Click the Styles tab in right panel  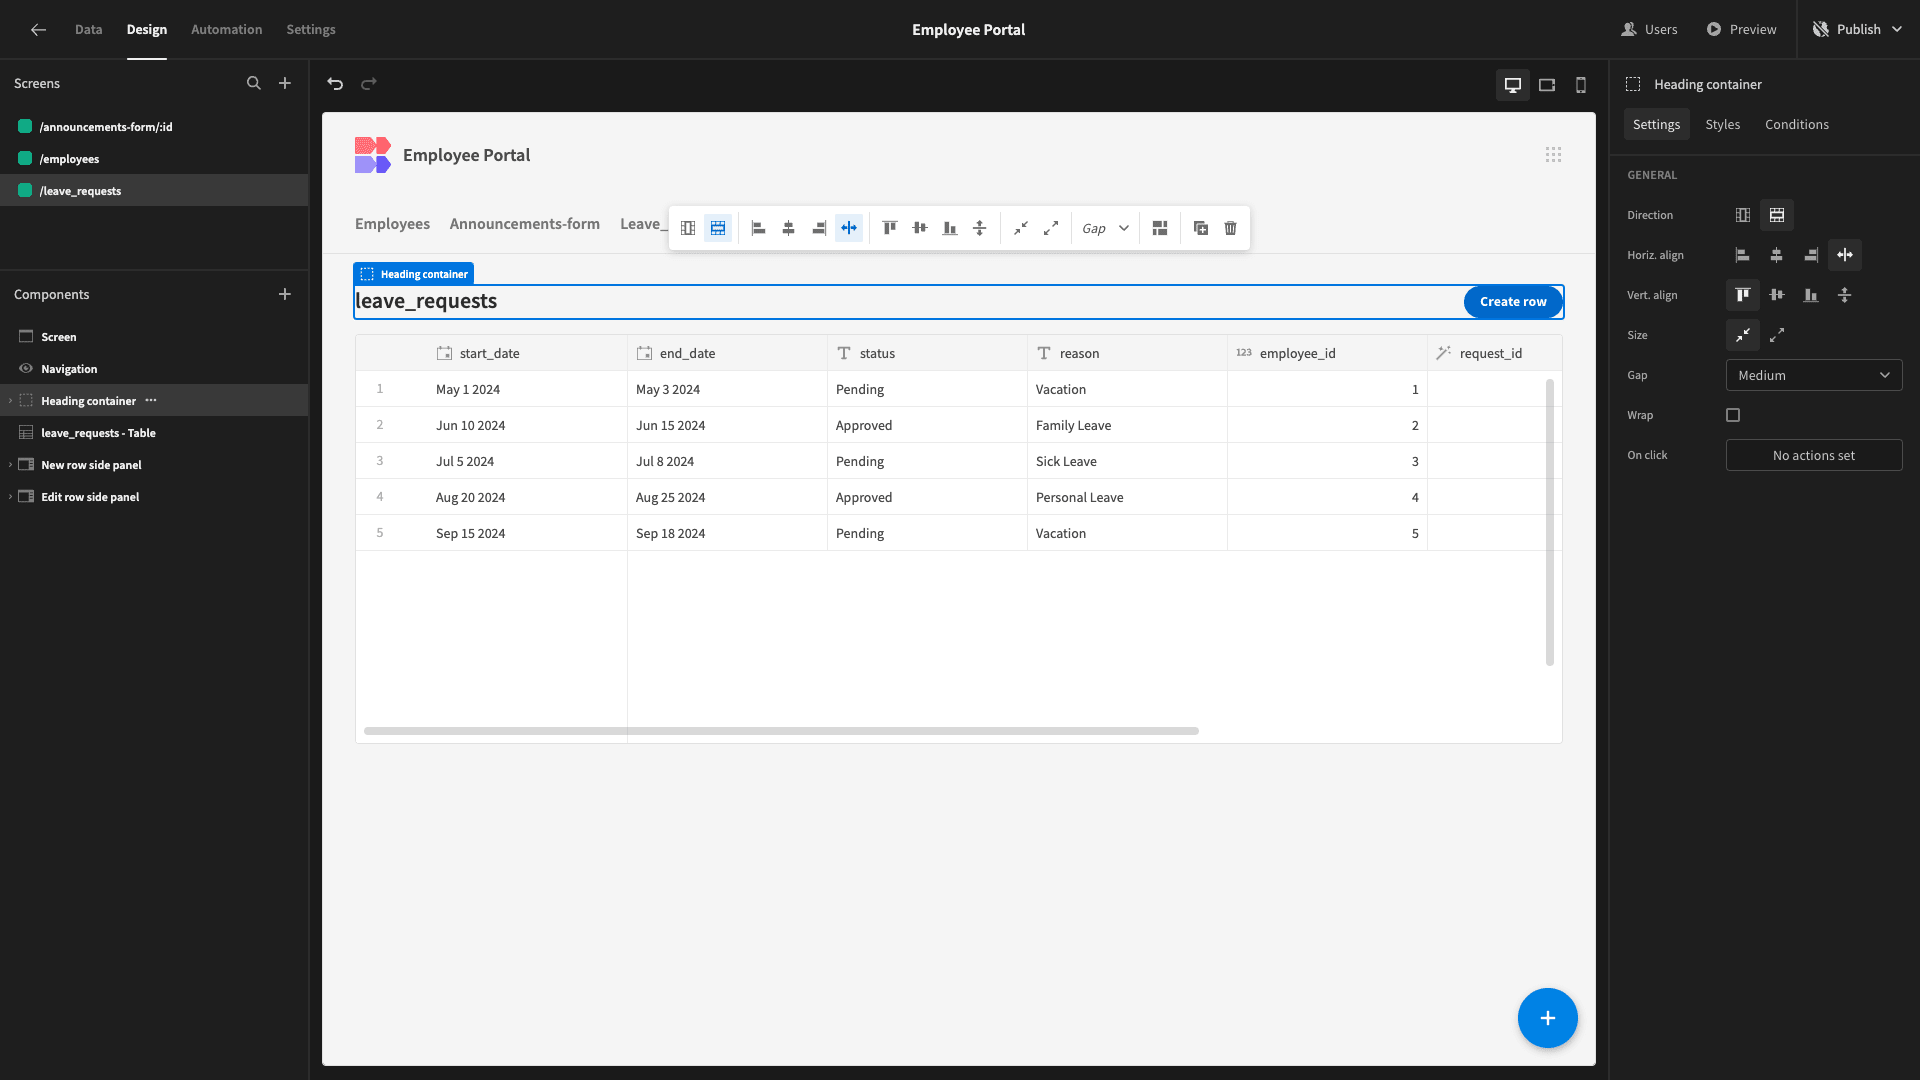point(1724,124)
